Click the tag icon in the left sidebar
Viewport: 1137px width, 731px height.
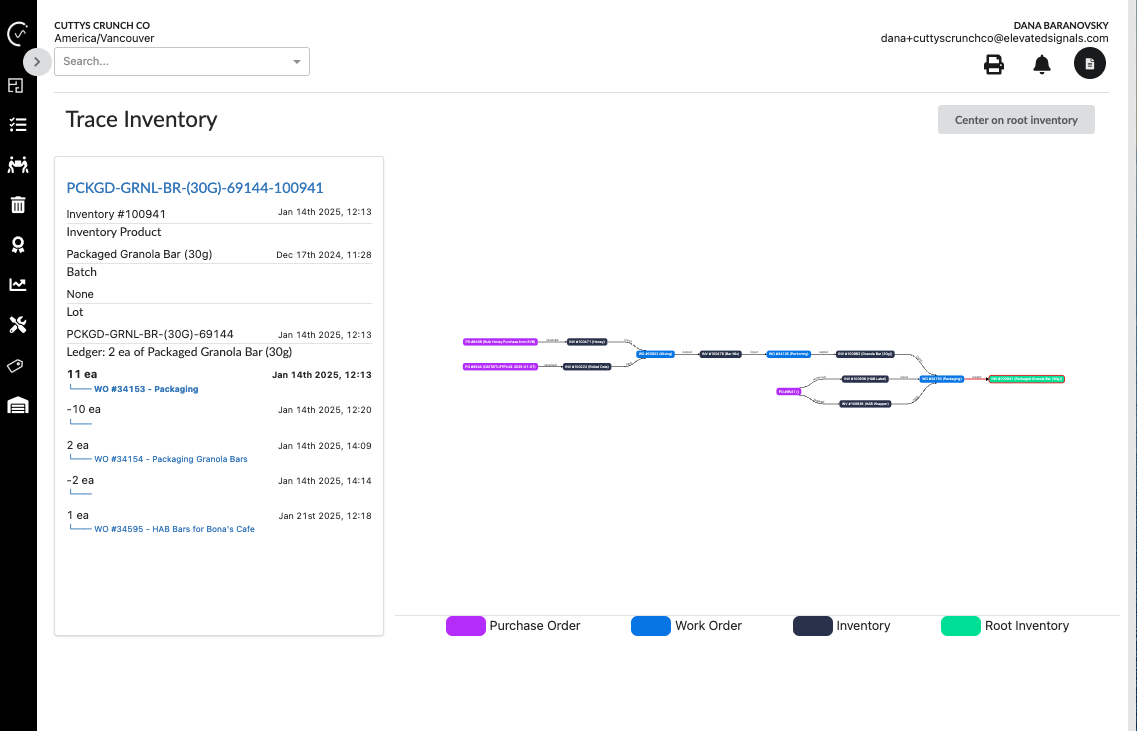click(x=17, y=365)
